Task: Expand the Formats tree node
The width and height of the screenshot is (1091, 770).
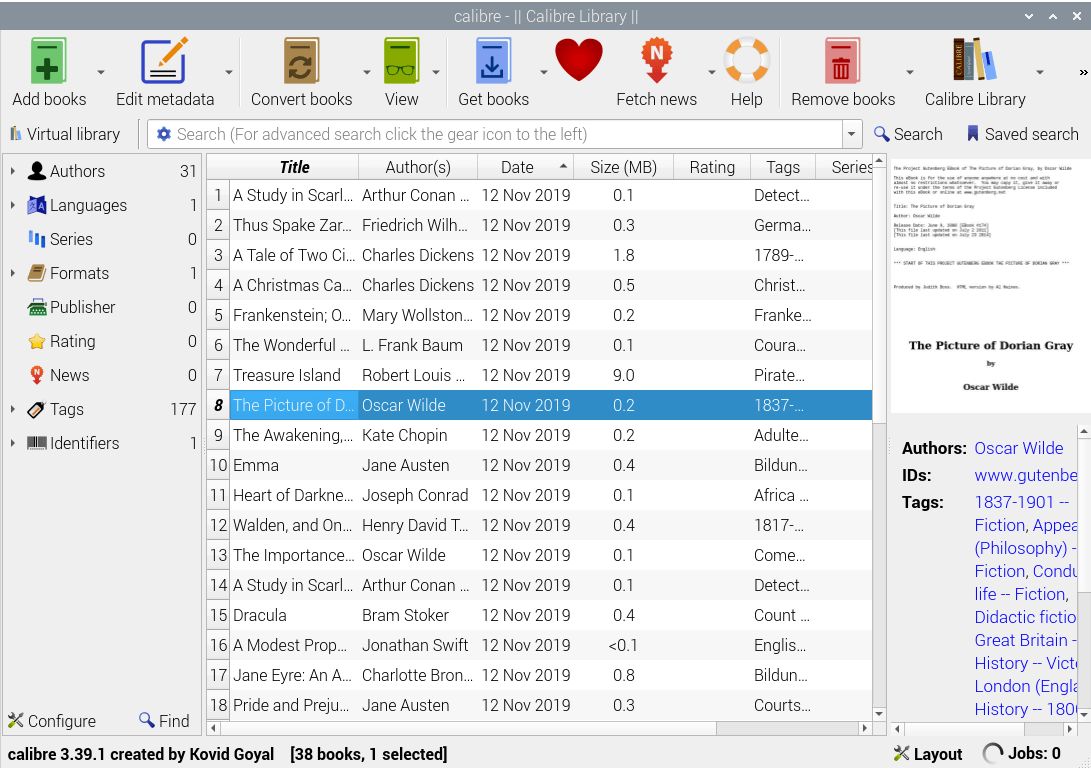Action: pos(13,273)
